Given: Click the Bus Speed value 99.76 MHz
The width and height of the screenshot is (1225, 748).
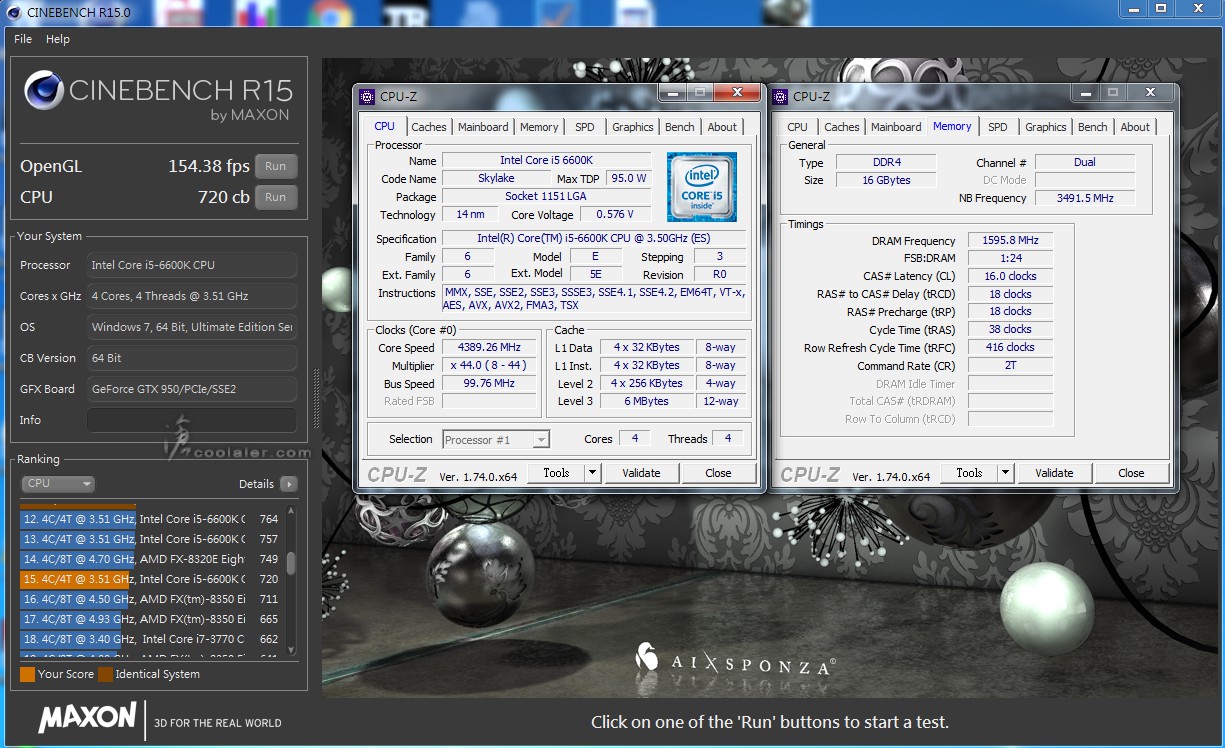Looking at the screenshot, I should [x=490, y=383].
